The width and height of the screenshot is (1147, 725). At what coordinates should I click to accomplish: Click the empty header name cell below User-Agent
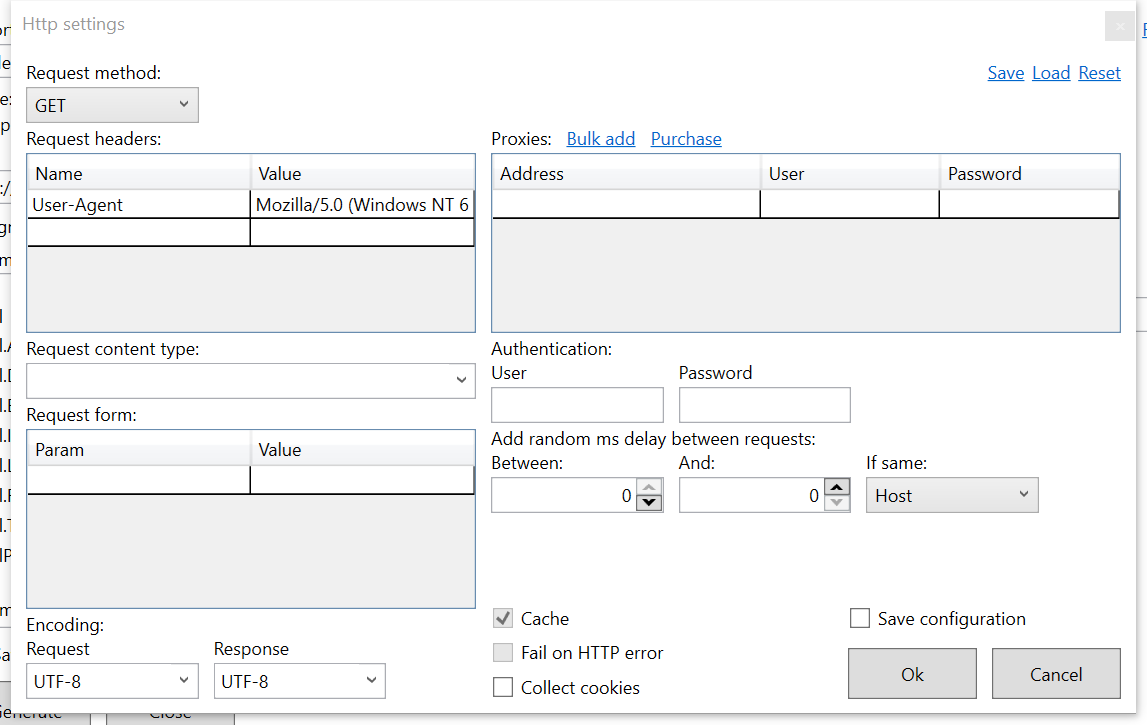click(x=139, y=232)
